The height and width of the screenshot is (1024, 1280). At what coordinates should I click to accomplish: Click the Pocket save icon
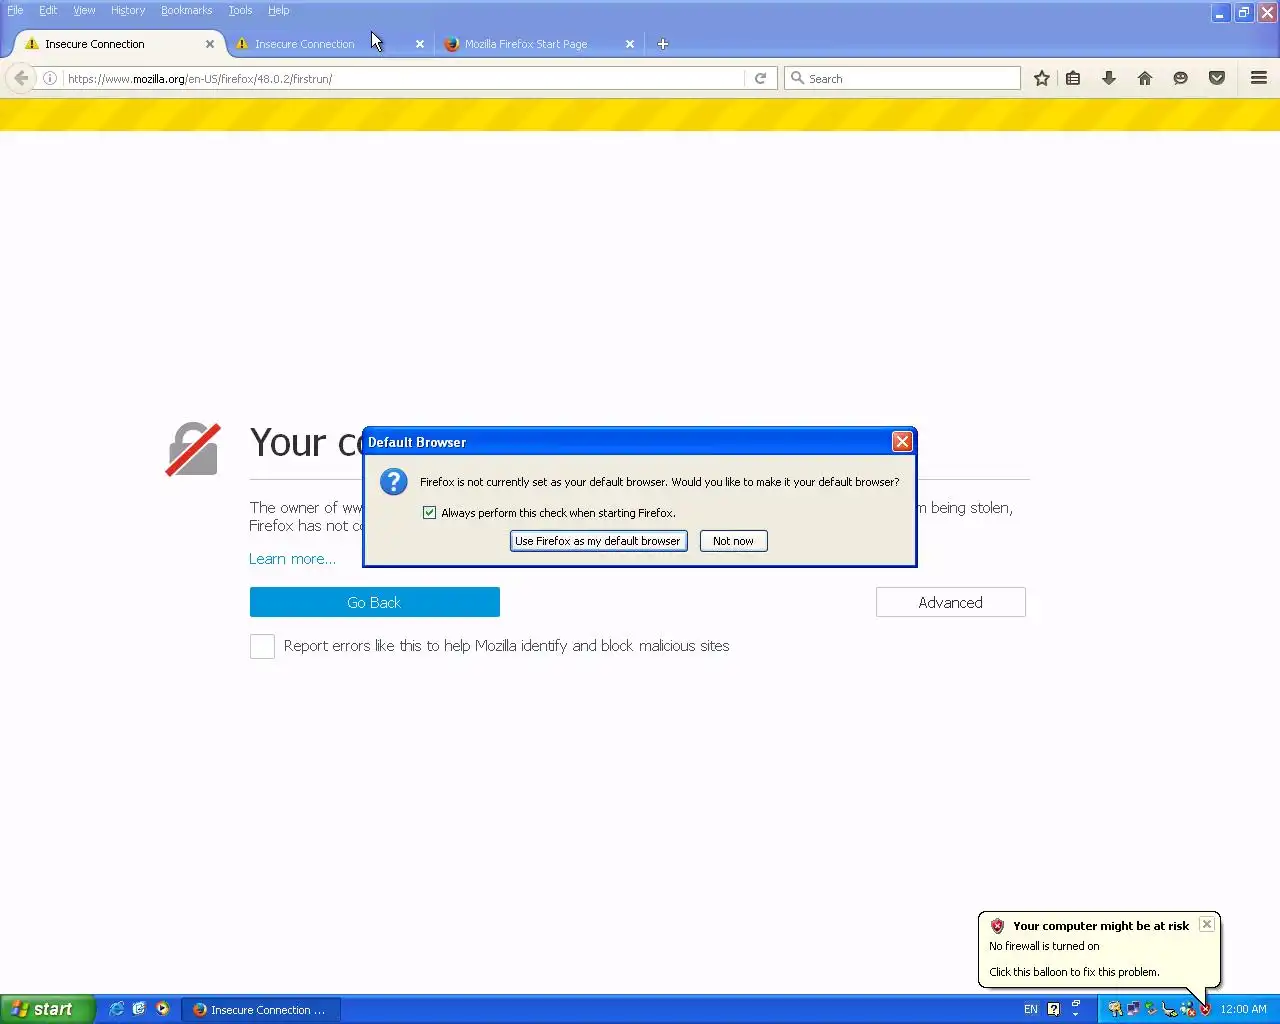pos(1217,78)
